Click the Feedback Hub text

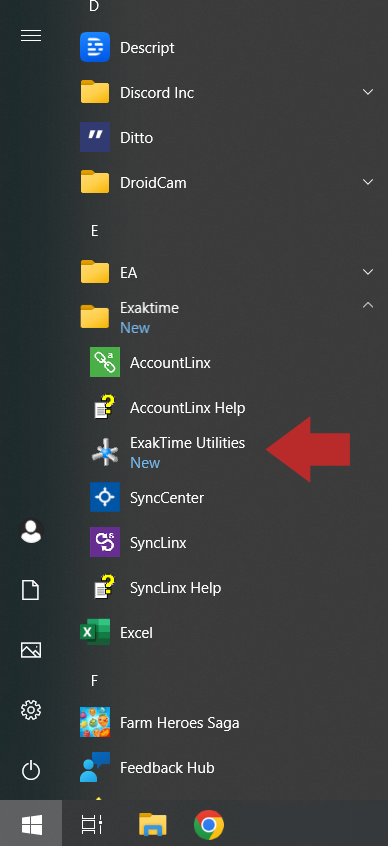167,768
